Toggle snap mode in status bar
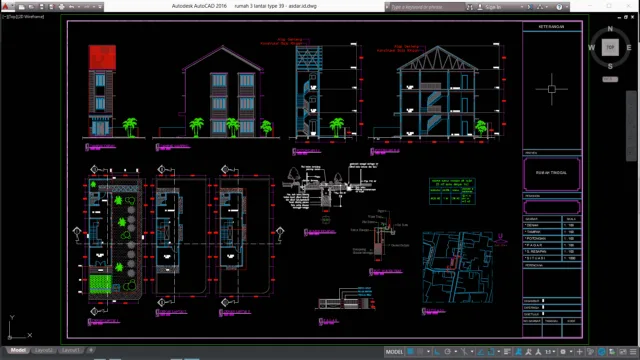 pyautogui.click(x=420, y=352)
